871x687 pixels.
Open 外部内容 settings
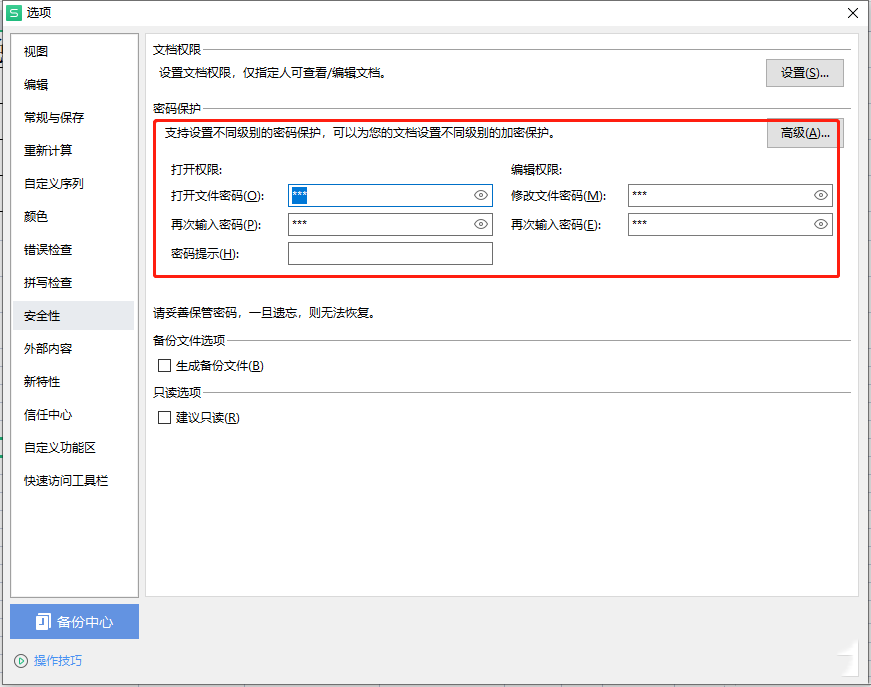[73, 349]
